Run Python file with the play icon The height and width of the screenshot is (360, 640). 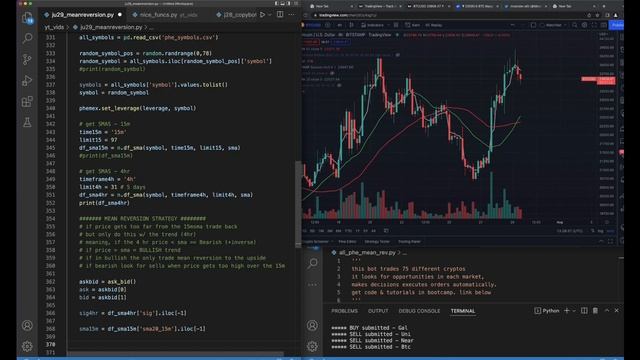262,15
